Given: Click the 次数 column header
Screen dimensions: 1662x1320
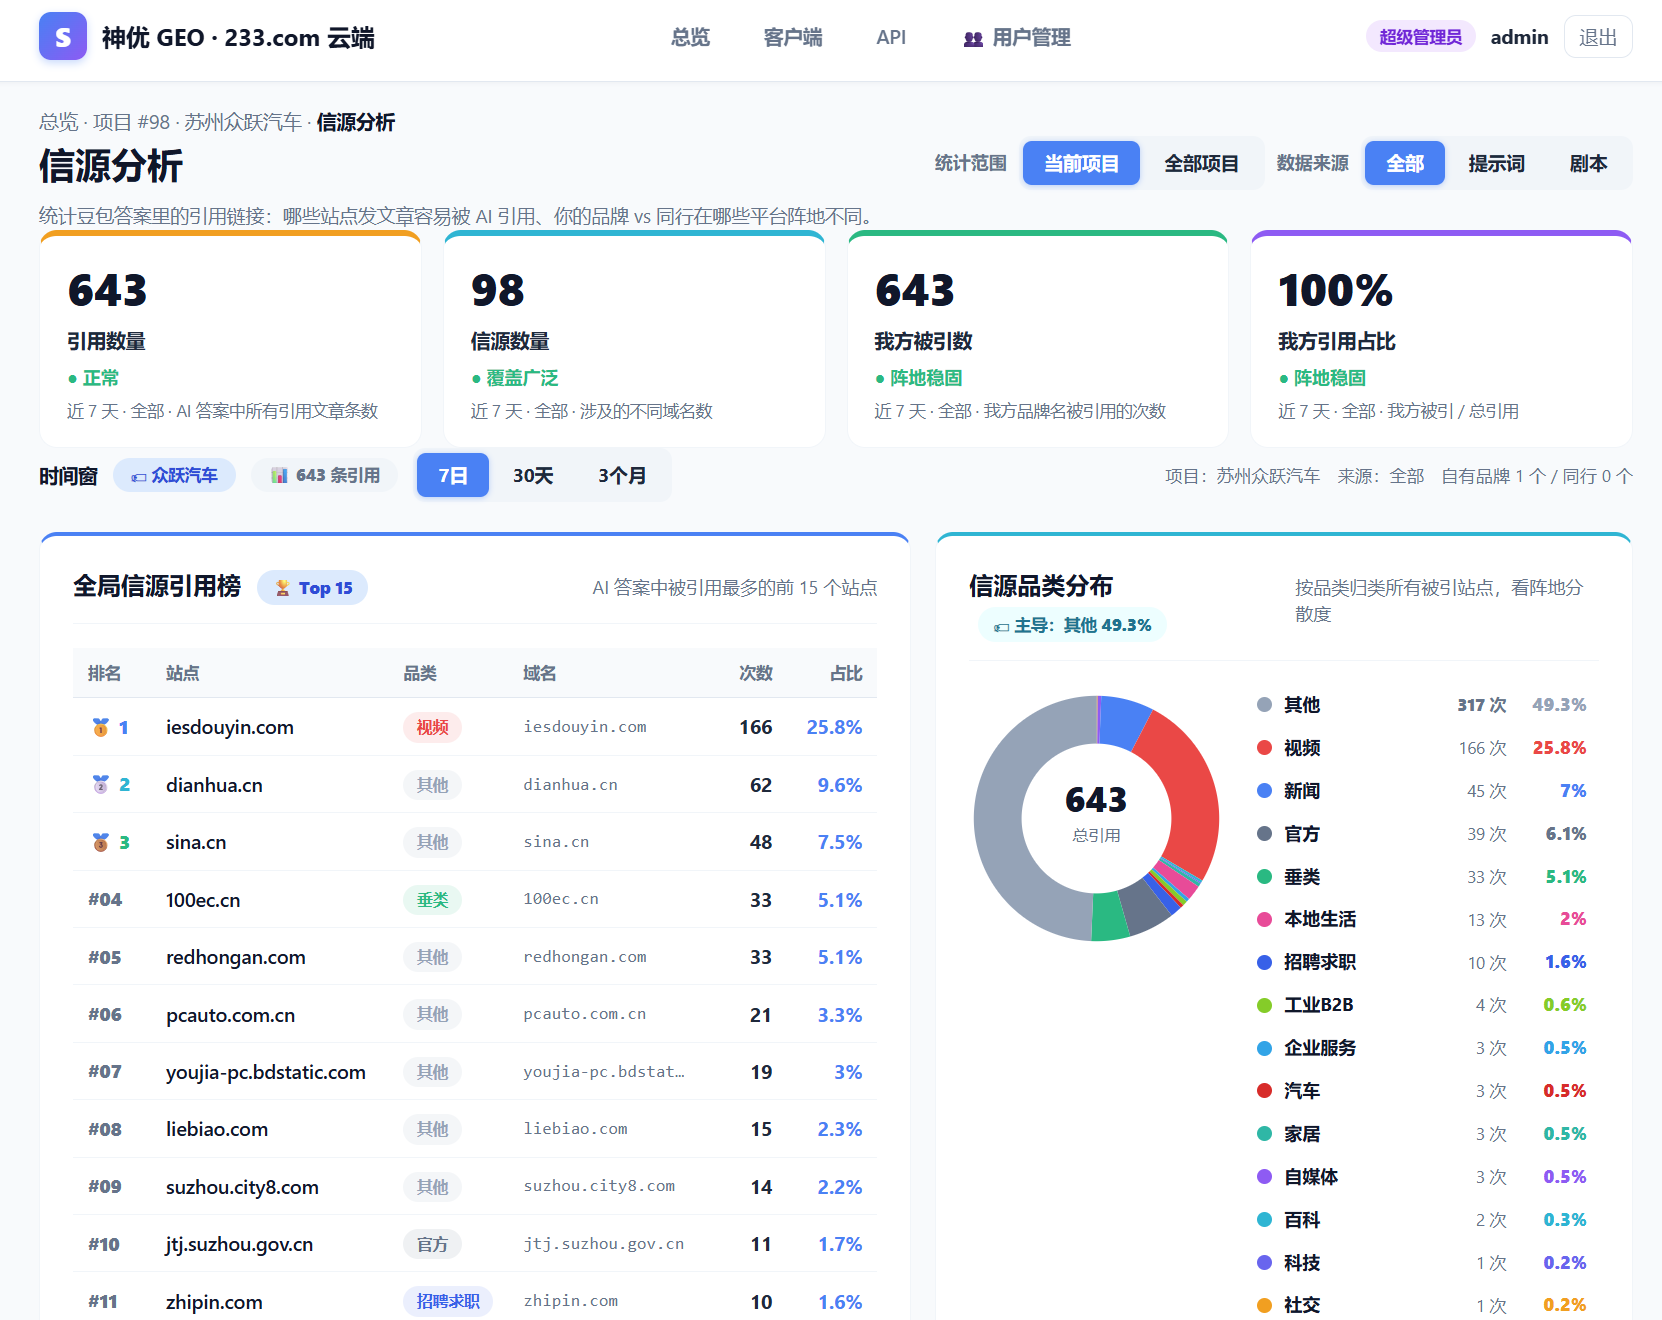Looking at the screenshot, I should [x=756, y=673].
